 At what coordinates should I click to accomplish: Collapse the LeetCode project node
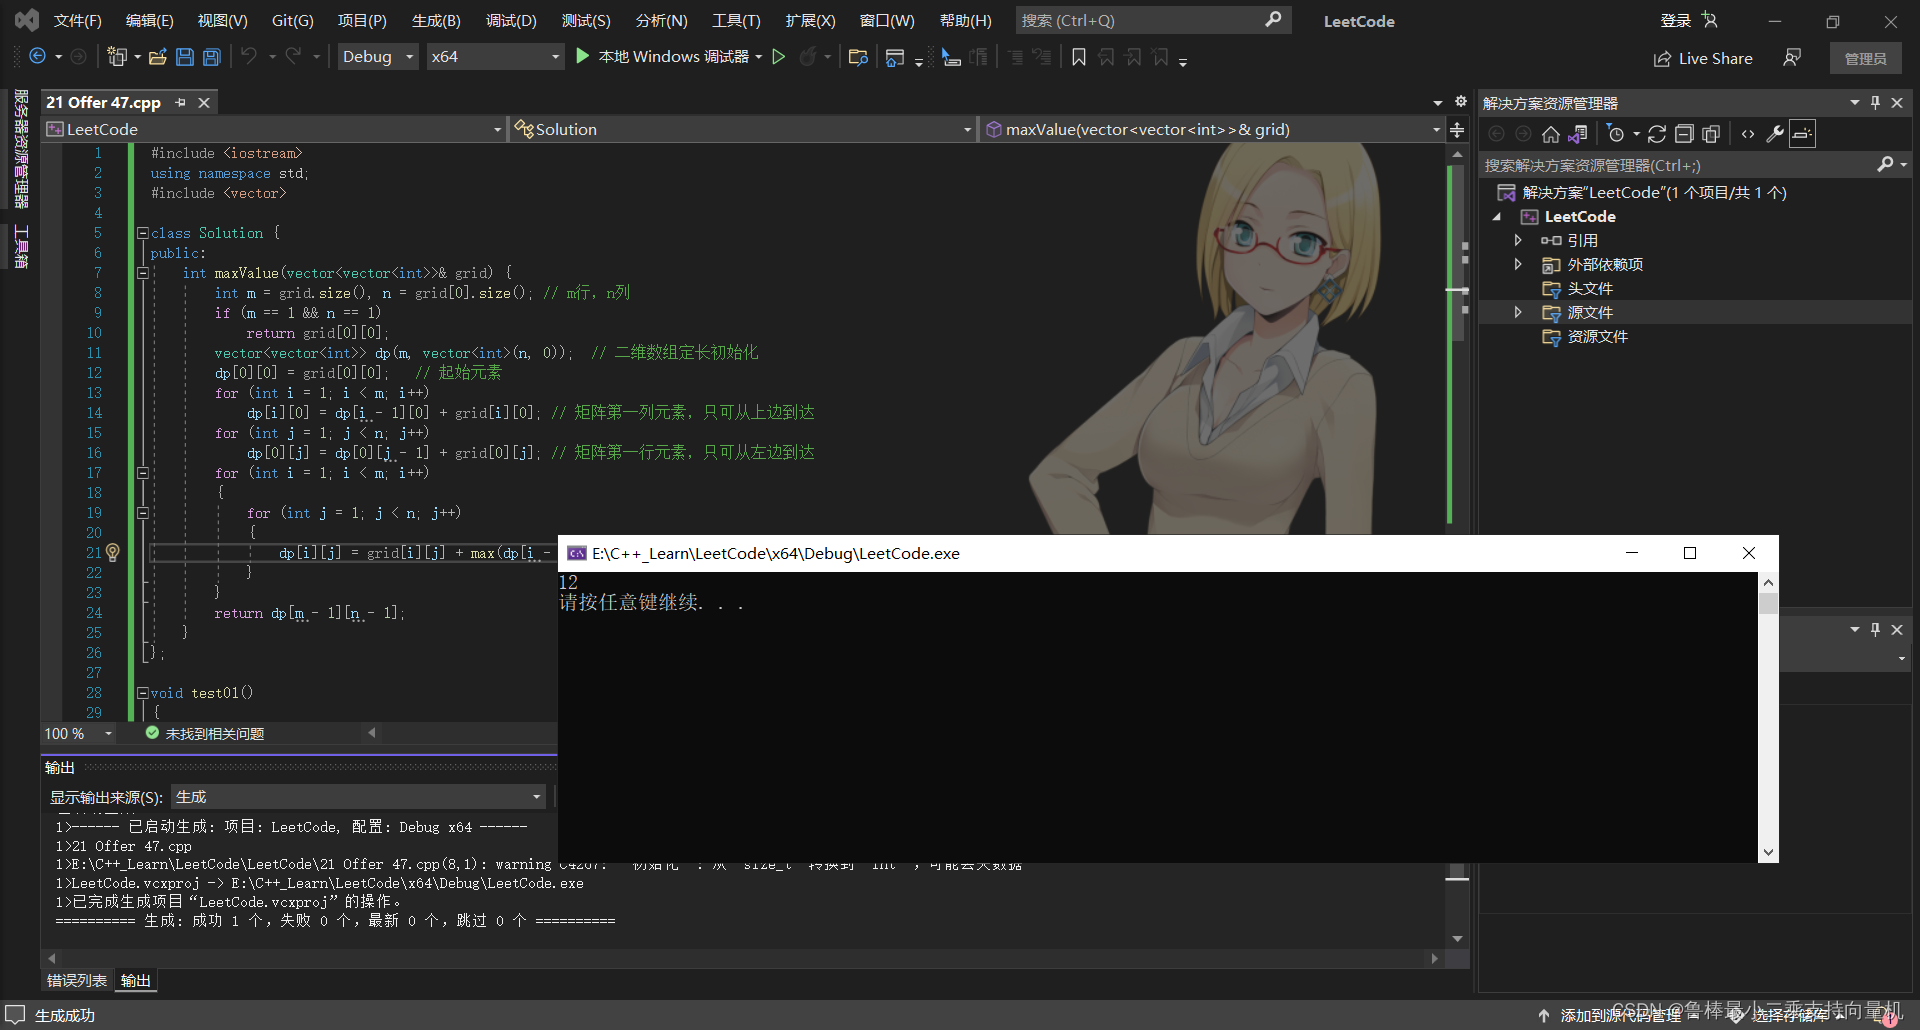tap(1497, 217)
